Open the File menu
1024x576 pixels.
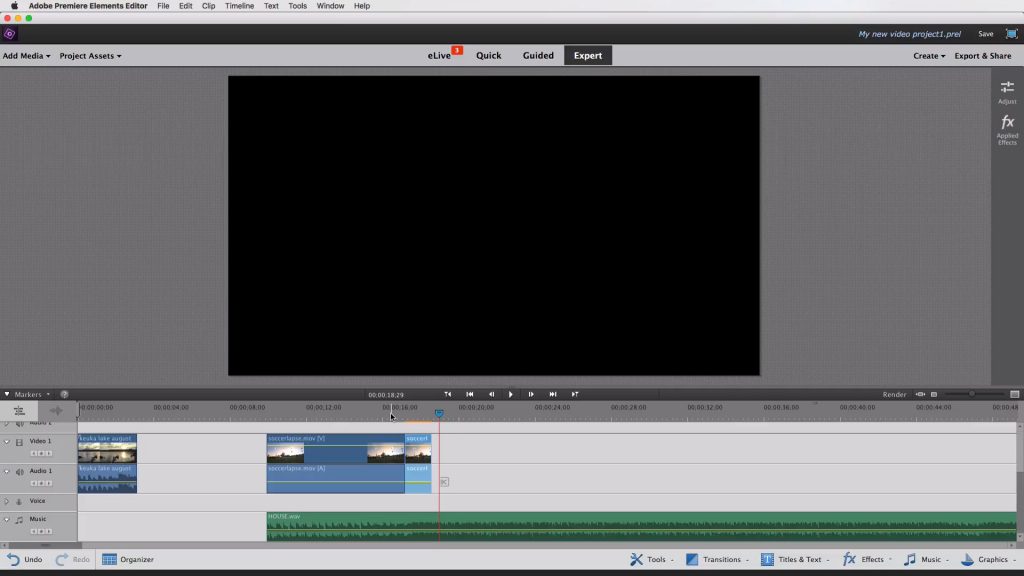point(163,6)
